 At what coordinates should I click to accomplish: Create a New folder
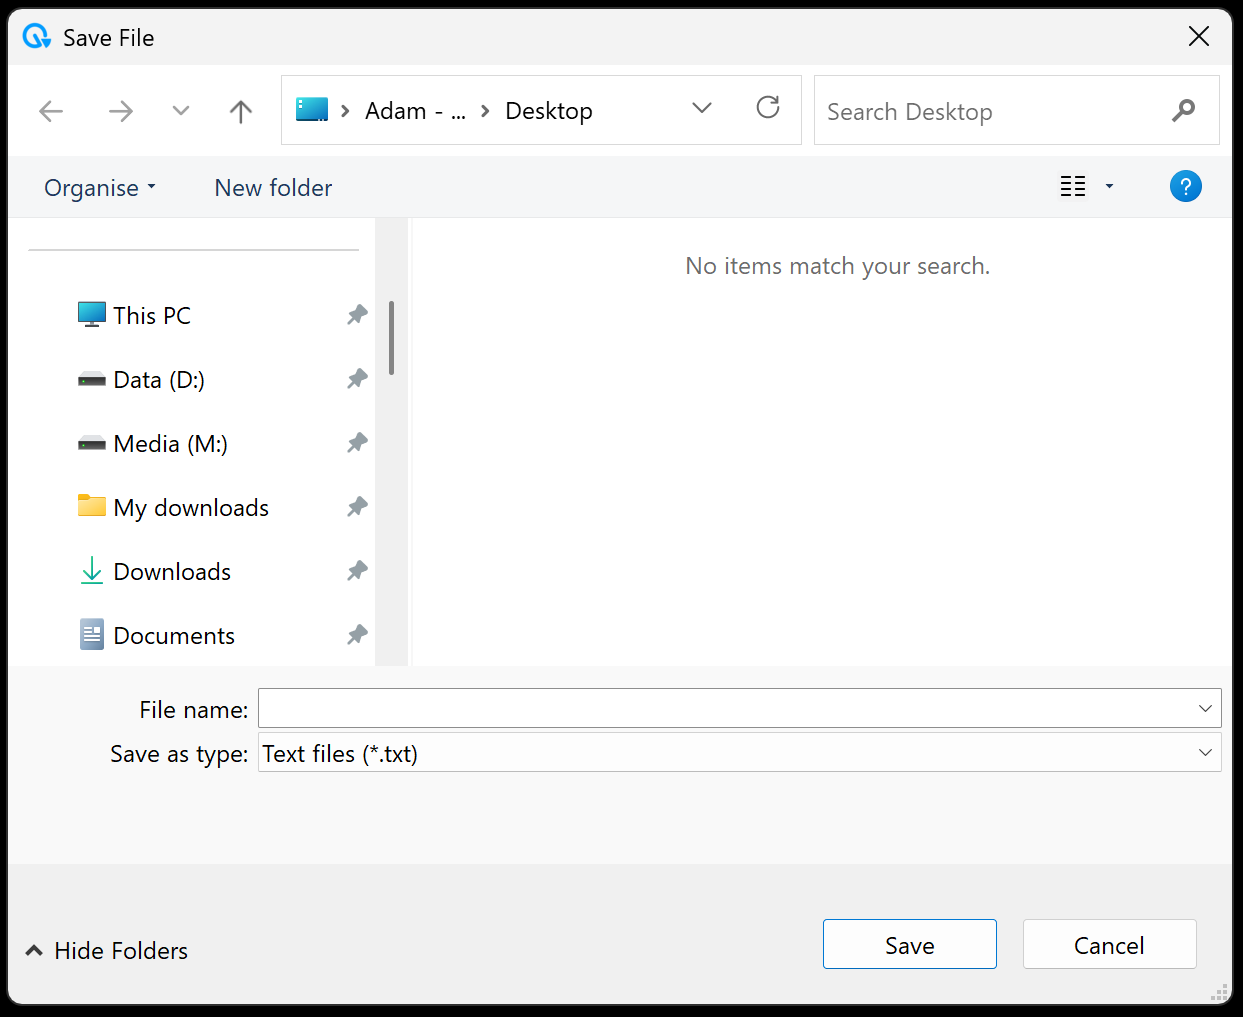pos(273,188)
